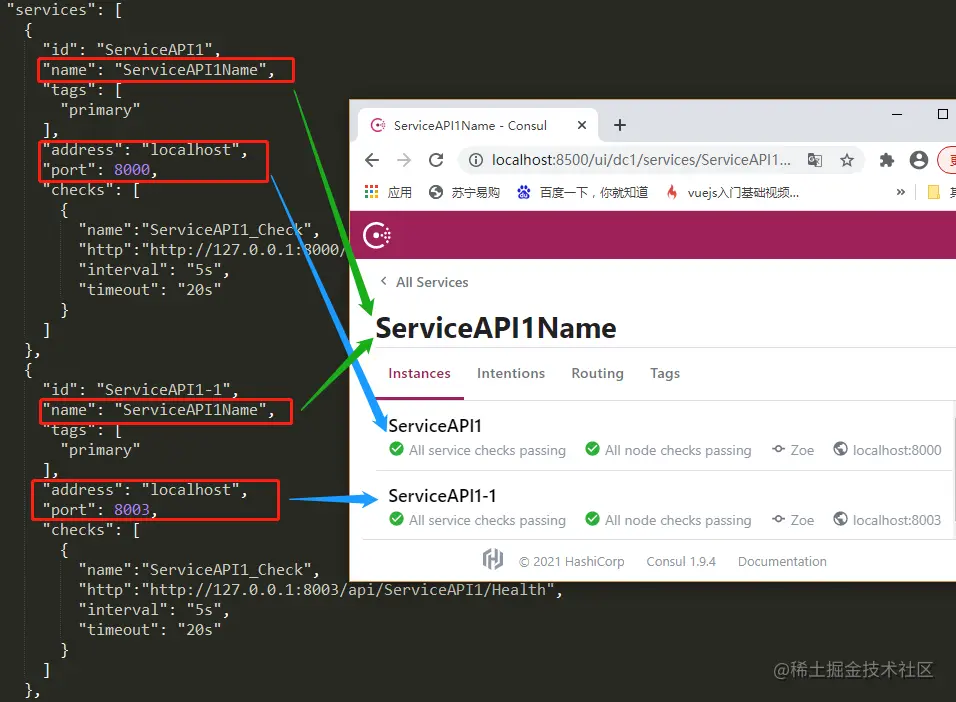Click node checks passing icon for ServiceAPI1-1
The image size is (956, 702).
(x=592, y=519)
